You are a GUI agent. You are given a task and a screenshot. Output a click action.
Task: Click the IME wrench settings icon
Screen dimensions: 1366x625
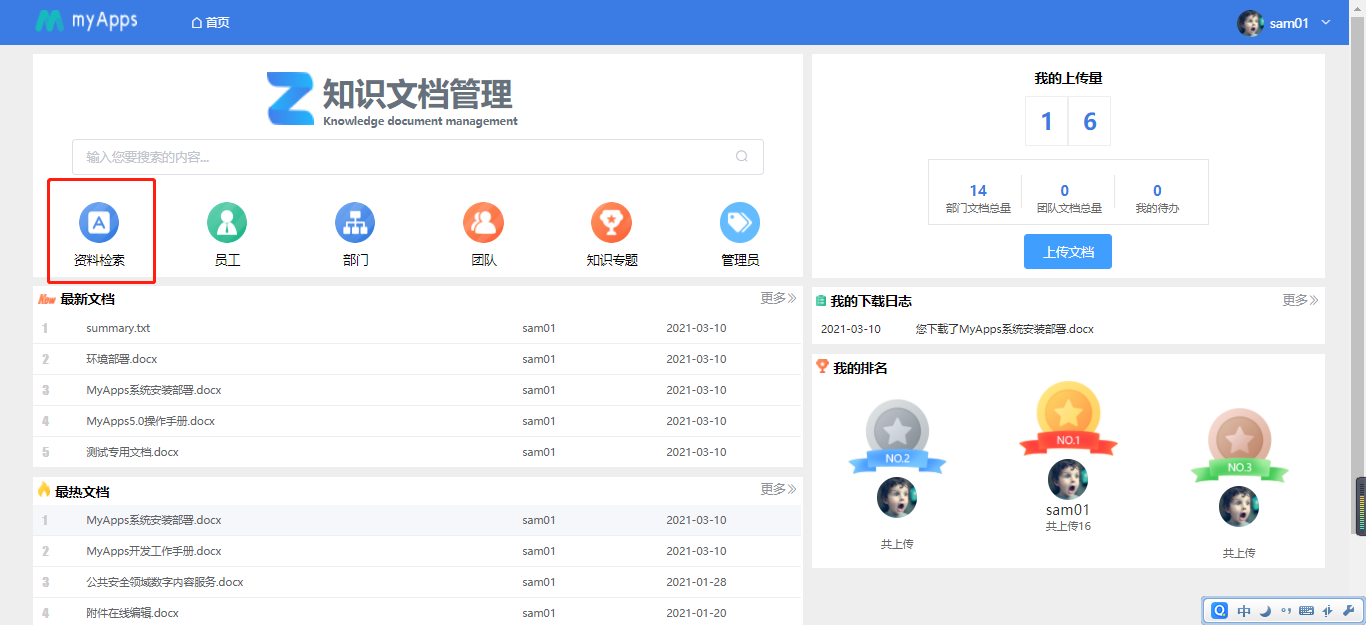click(1348, 610)
